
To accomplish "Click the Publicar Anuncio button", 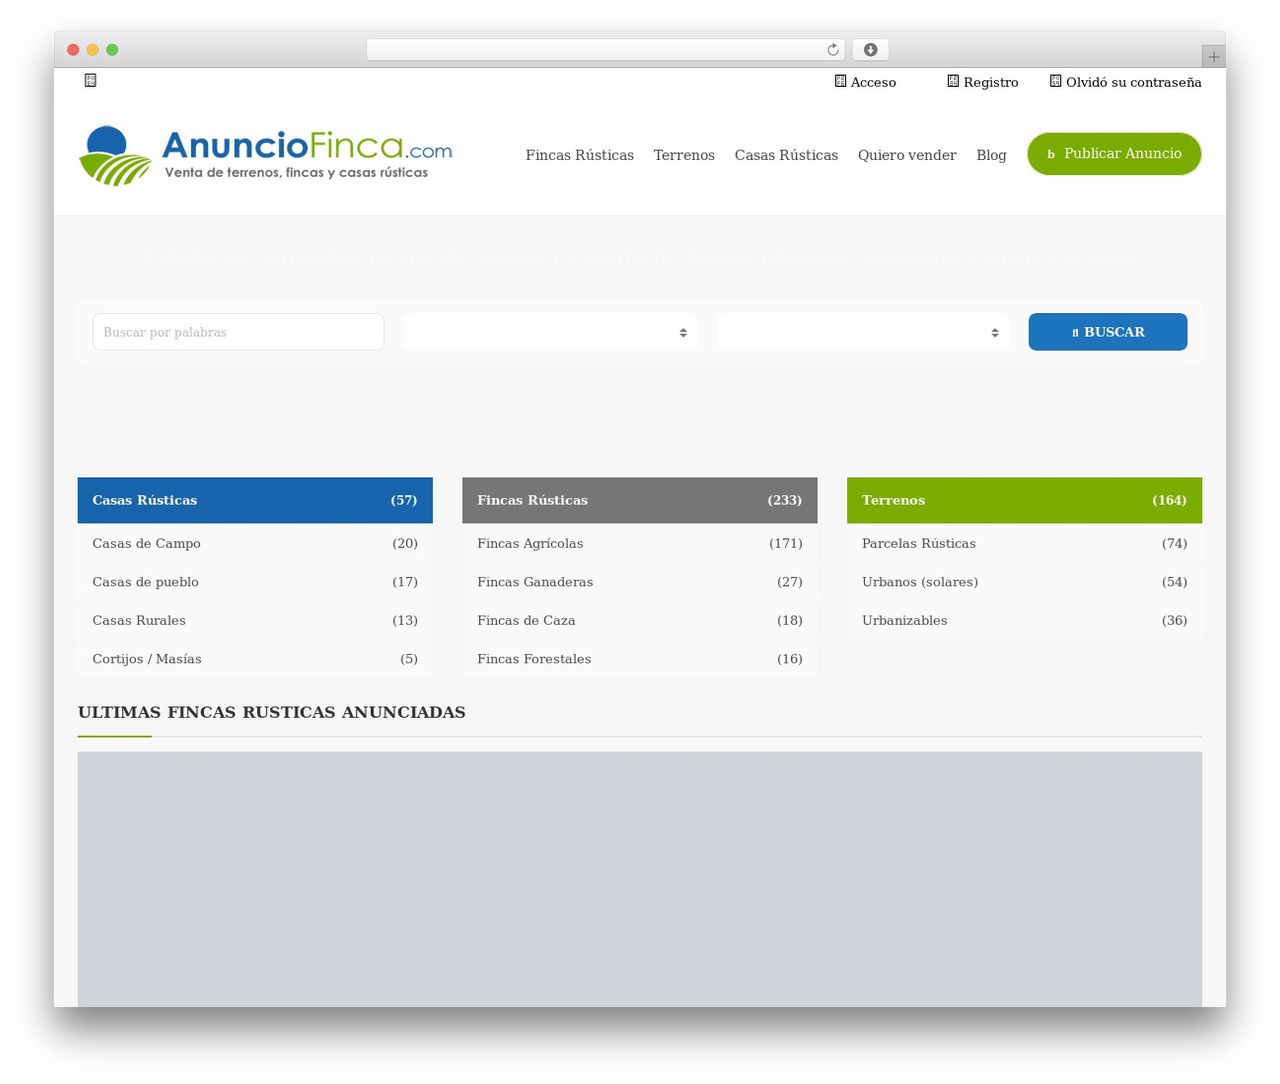I will coord(1114,154).
